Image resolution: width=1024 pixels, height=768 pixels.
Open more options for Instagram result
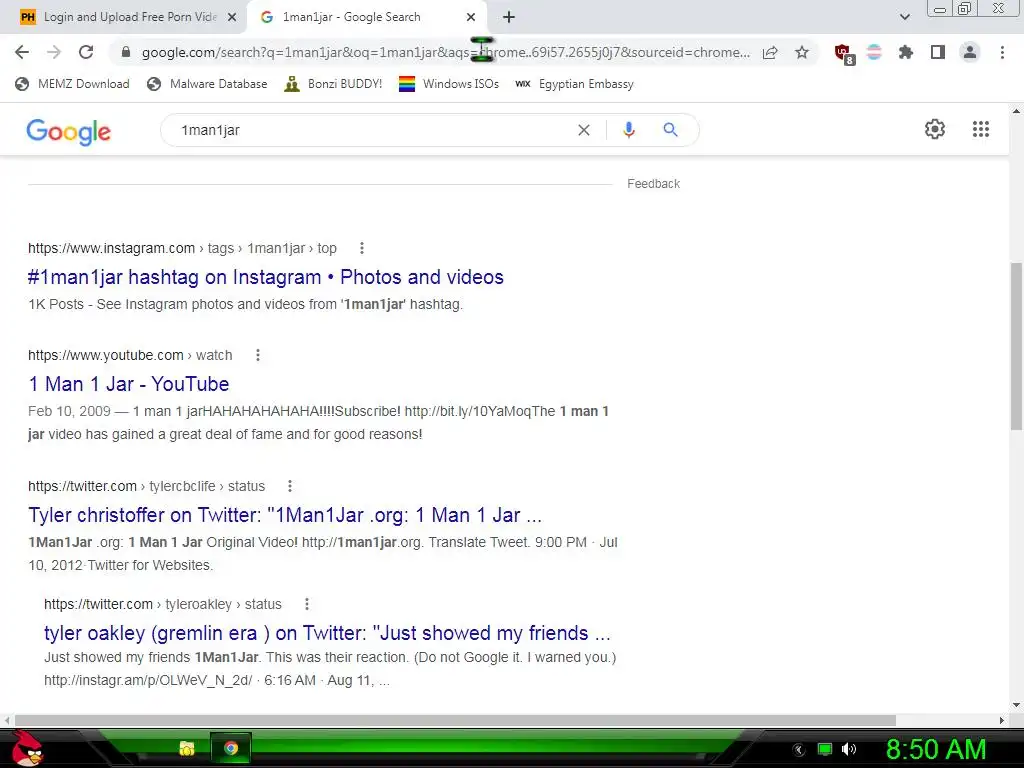coord(362,248)
